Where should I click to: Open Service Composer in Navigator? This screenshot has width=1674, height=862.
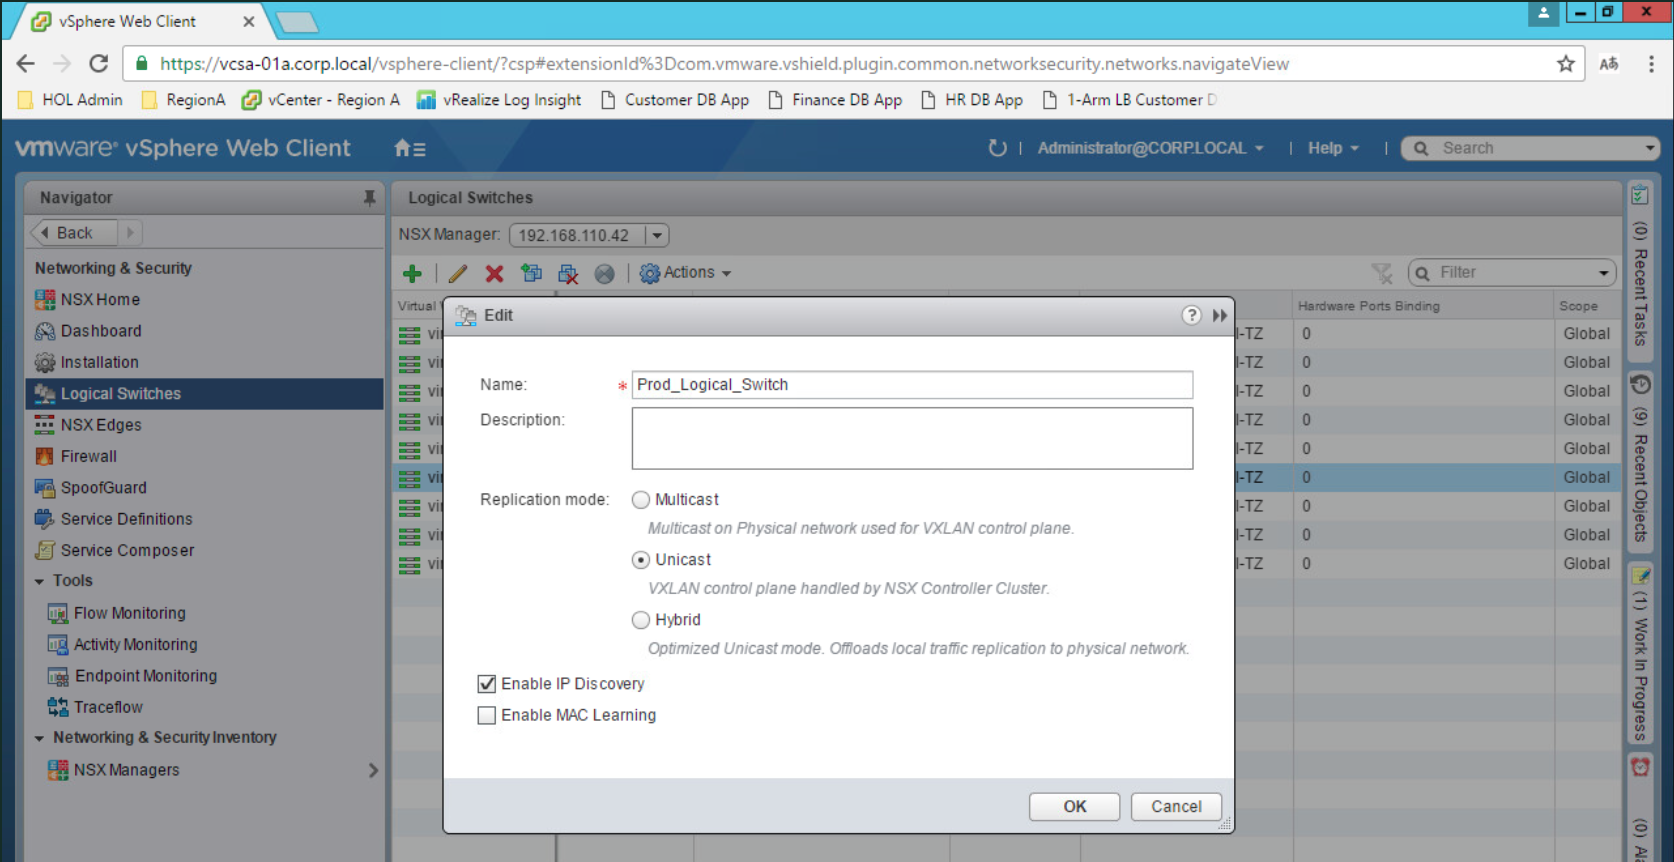(127, 550)
